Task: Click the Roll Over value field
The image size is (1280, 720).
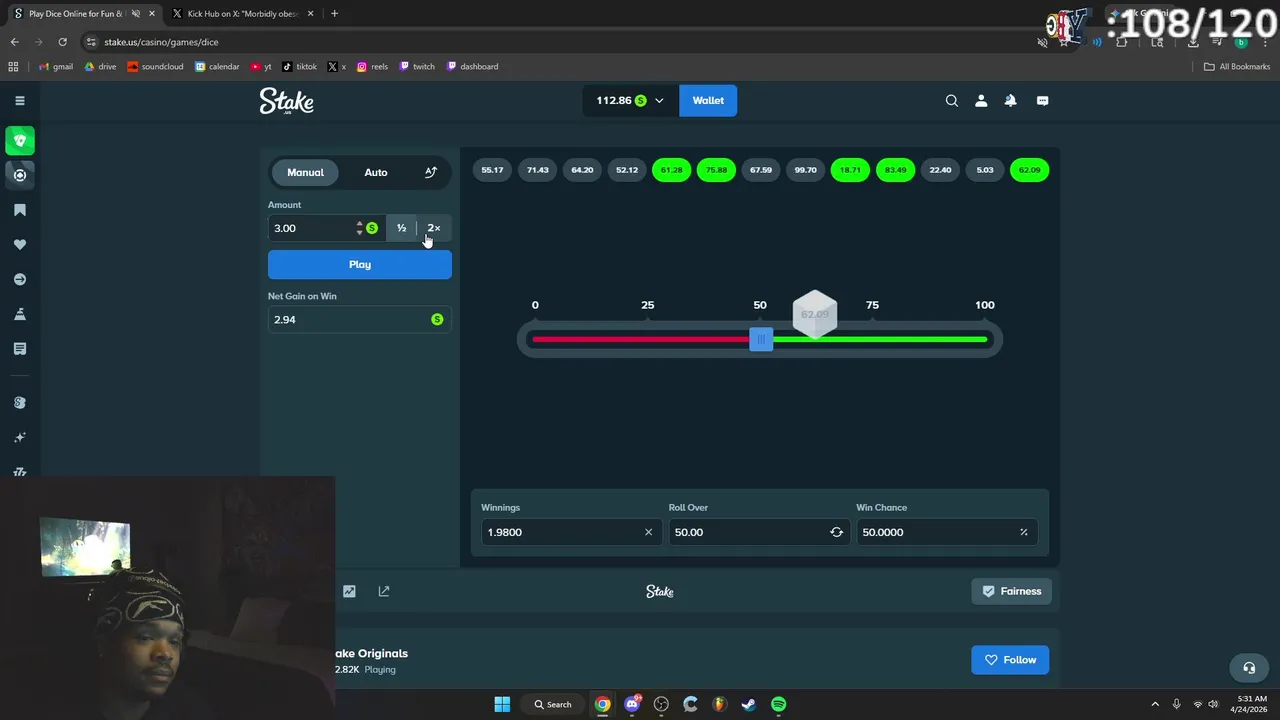Action: pos(759,532)
